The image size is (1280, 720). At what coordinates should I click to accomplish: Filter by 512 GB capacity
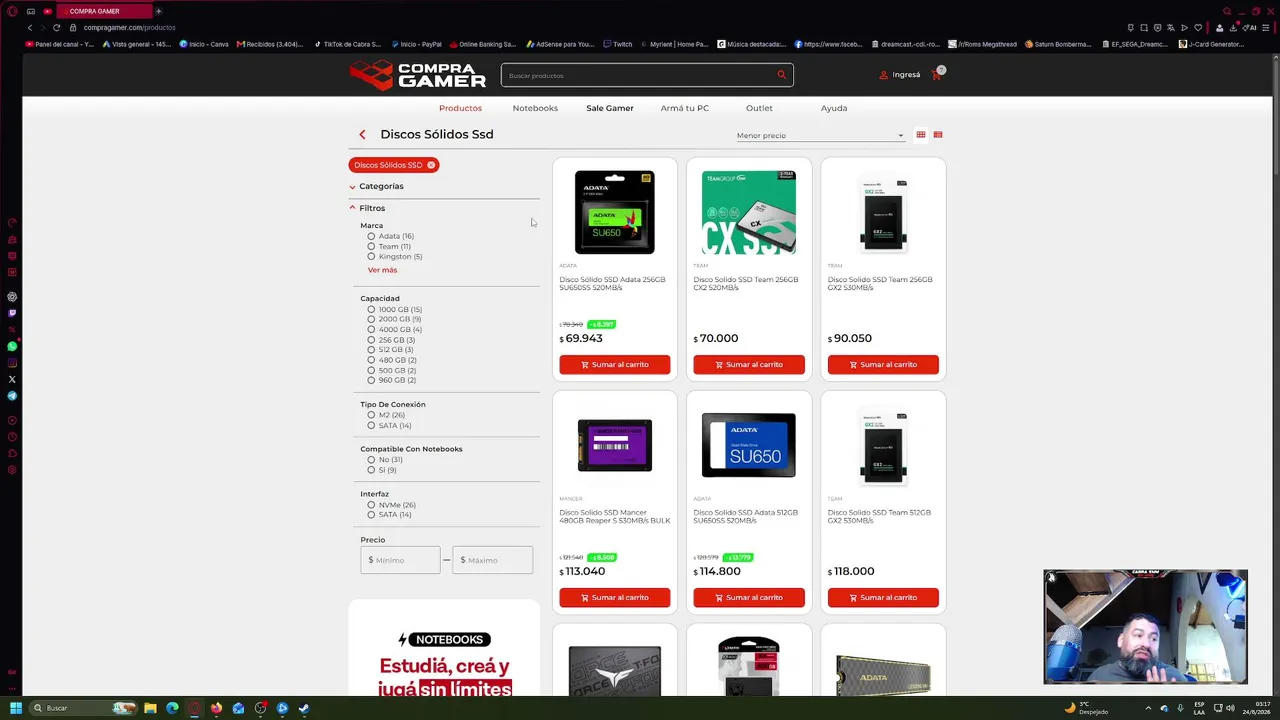pyautogui.click(x=371, y=350)
